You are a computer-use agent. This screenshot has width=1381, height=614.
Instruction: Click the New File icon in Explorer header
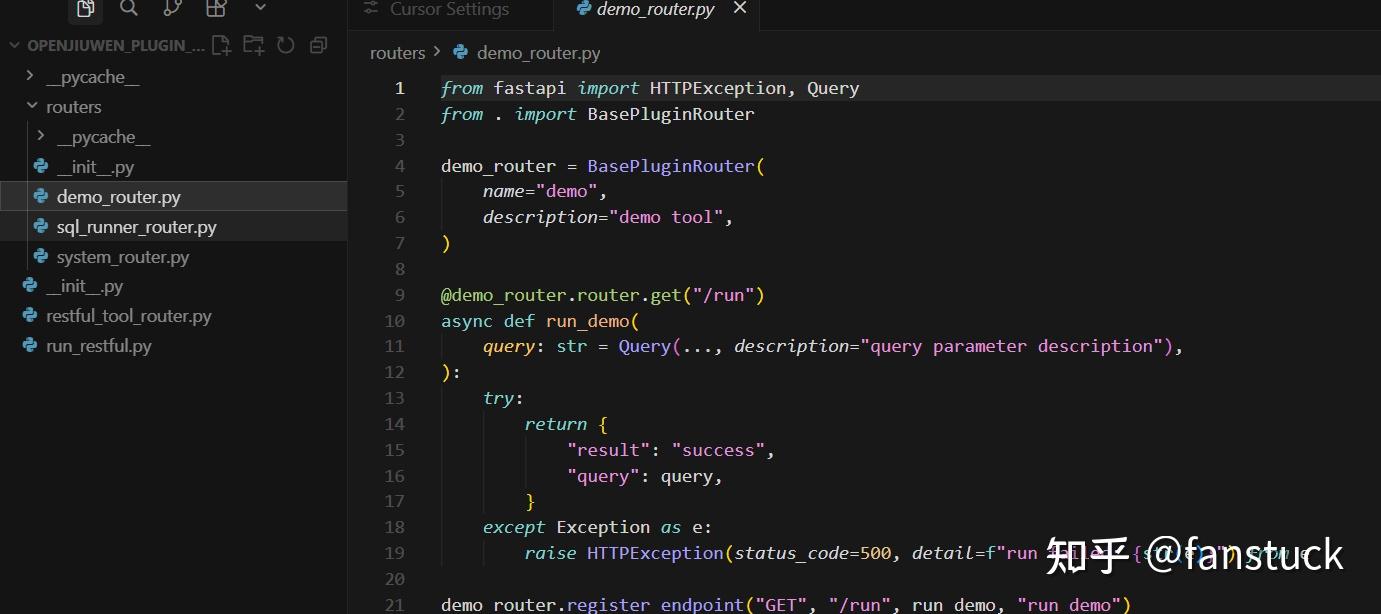221,45
